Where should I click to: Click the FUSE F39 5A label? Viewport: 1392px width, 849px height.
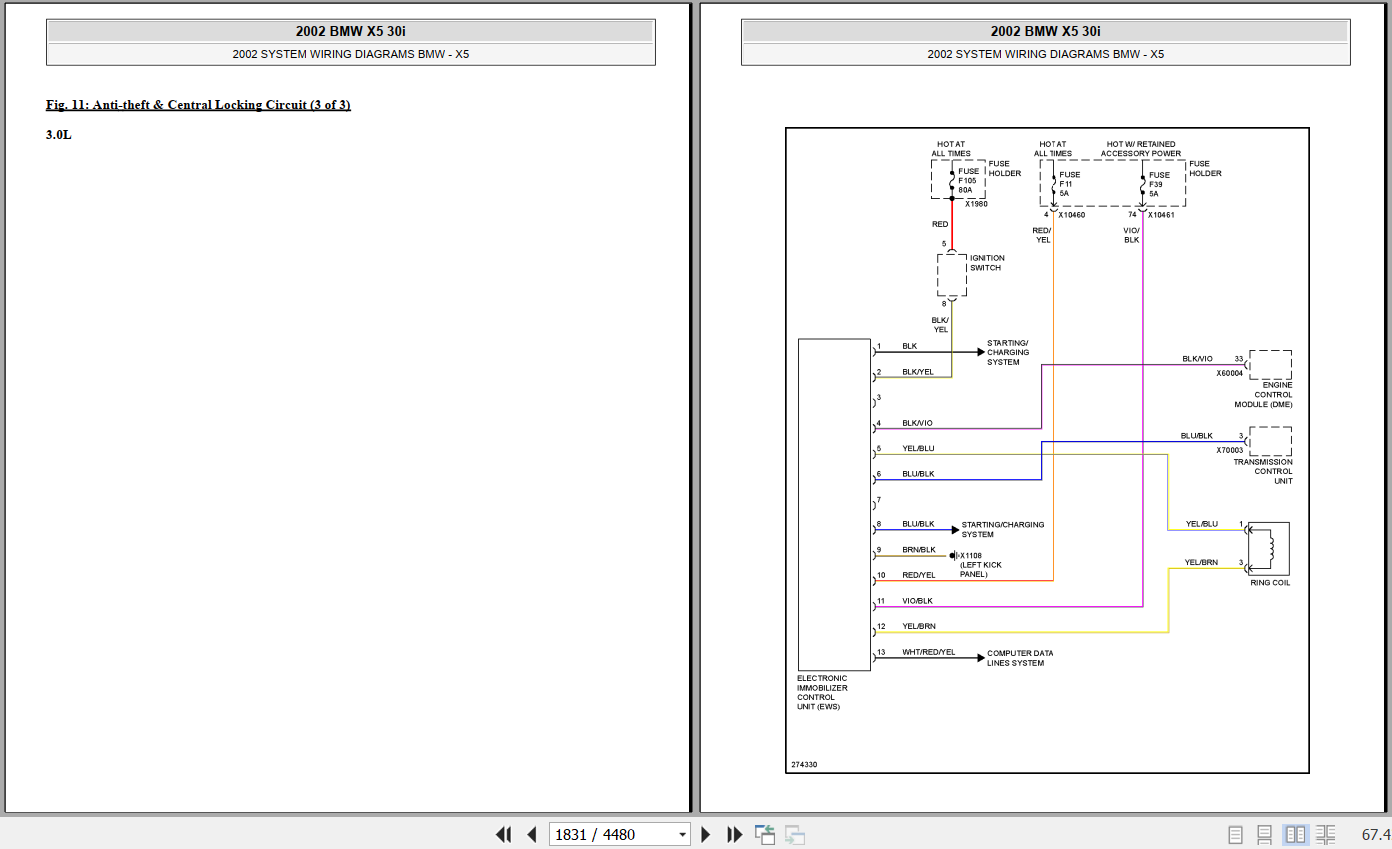[x=1159, y=185]
